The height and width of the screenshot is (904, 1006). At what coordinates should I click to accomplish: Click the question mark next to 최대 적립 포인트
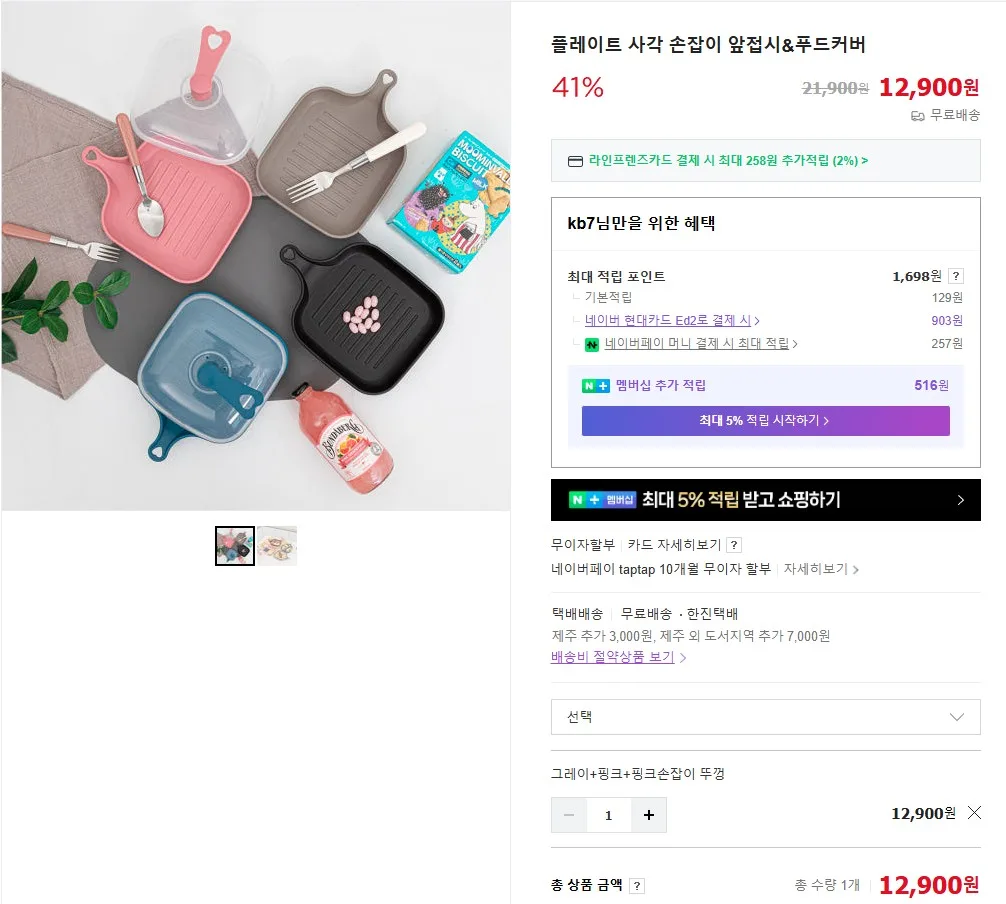click(x=955, y=276)
